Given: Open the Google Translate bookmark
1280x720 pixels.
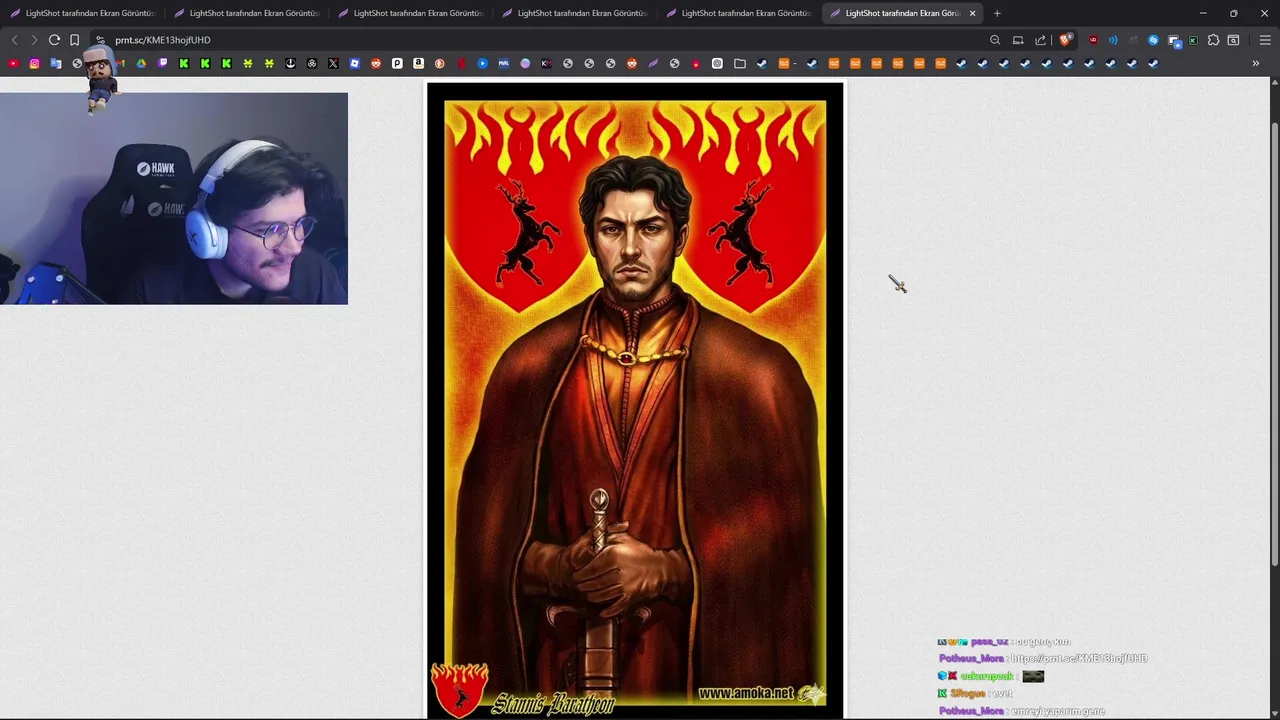Looking at the screenshot, I should (x=56, y=64).
